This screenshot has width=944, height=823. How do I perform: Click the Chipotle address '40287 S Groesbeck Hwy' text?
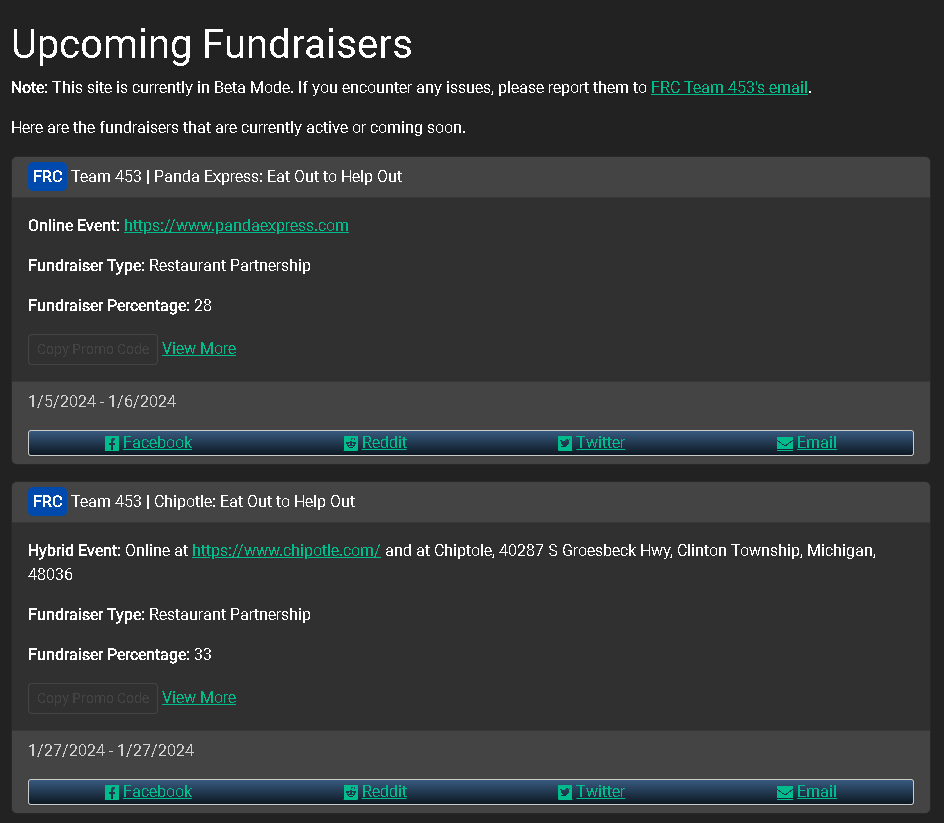585,551
